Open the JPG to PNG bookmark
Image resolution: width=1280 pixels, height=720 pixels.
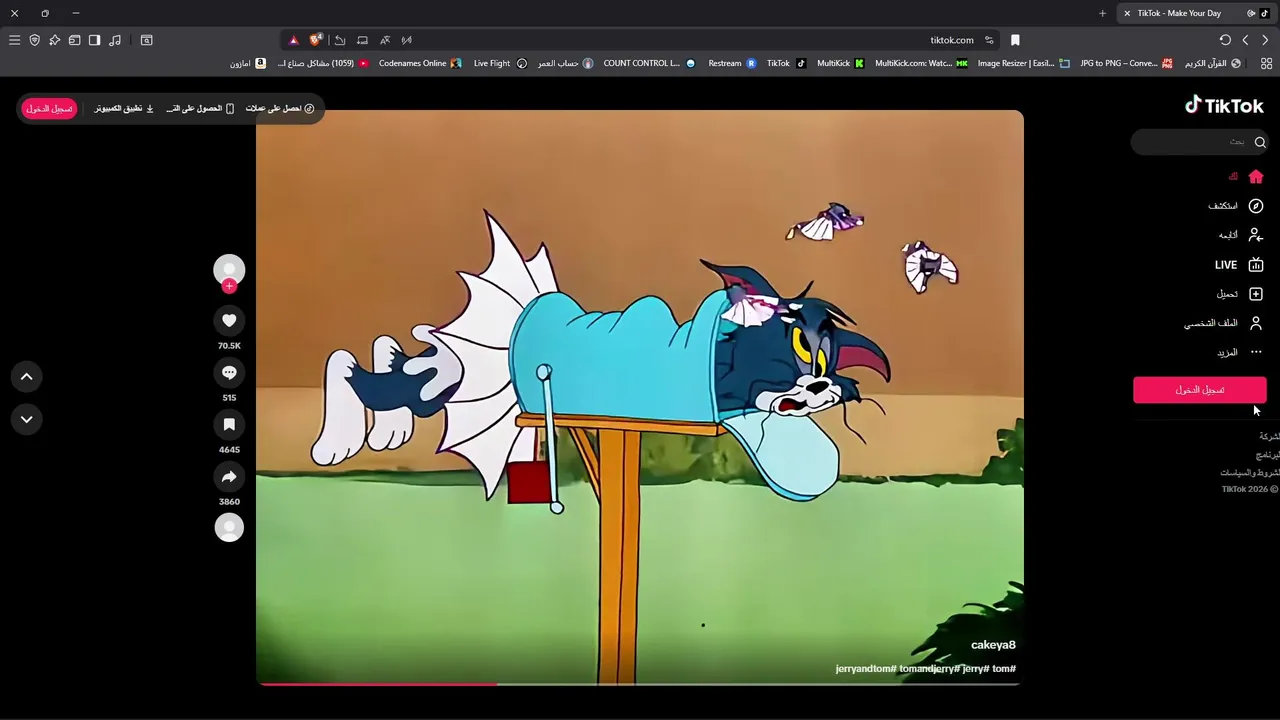1126,63
